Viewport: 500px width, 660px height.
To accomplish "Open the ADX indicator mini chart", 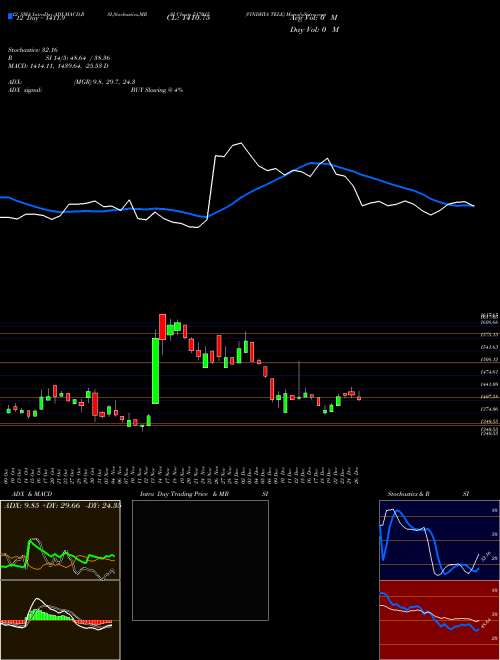I will point(60,540).
